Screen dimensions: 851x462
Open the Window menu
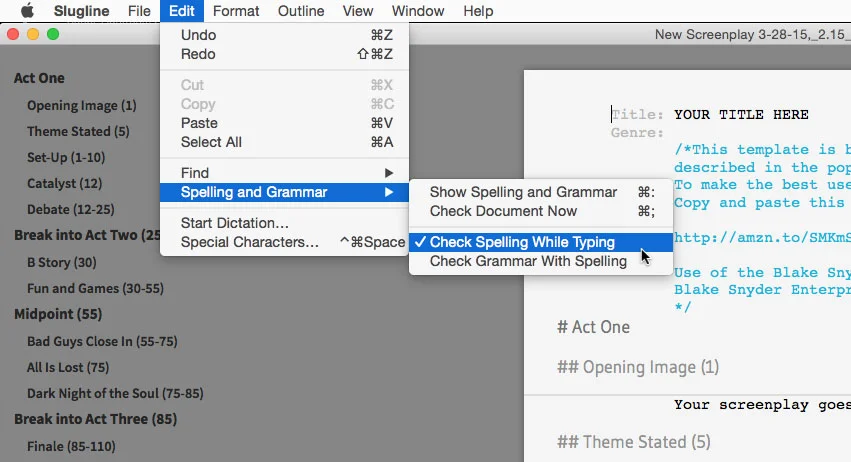click(418, 11)
